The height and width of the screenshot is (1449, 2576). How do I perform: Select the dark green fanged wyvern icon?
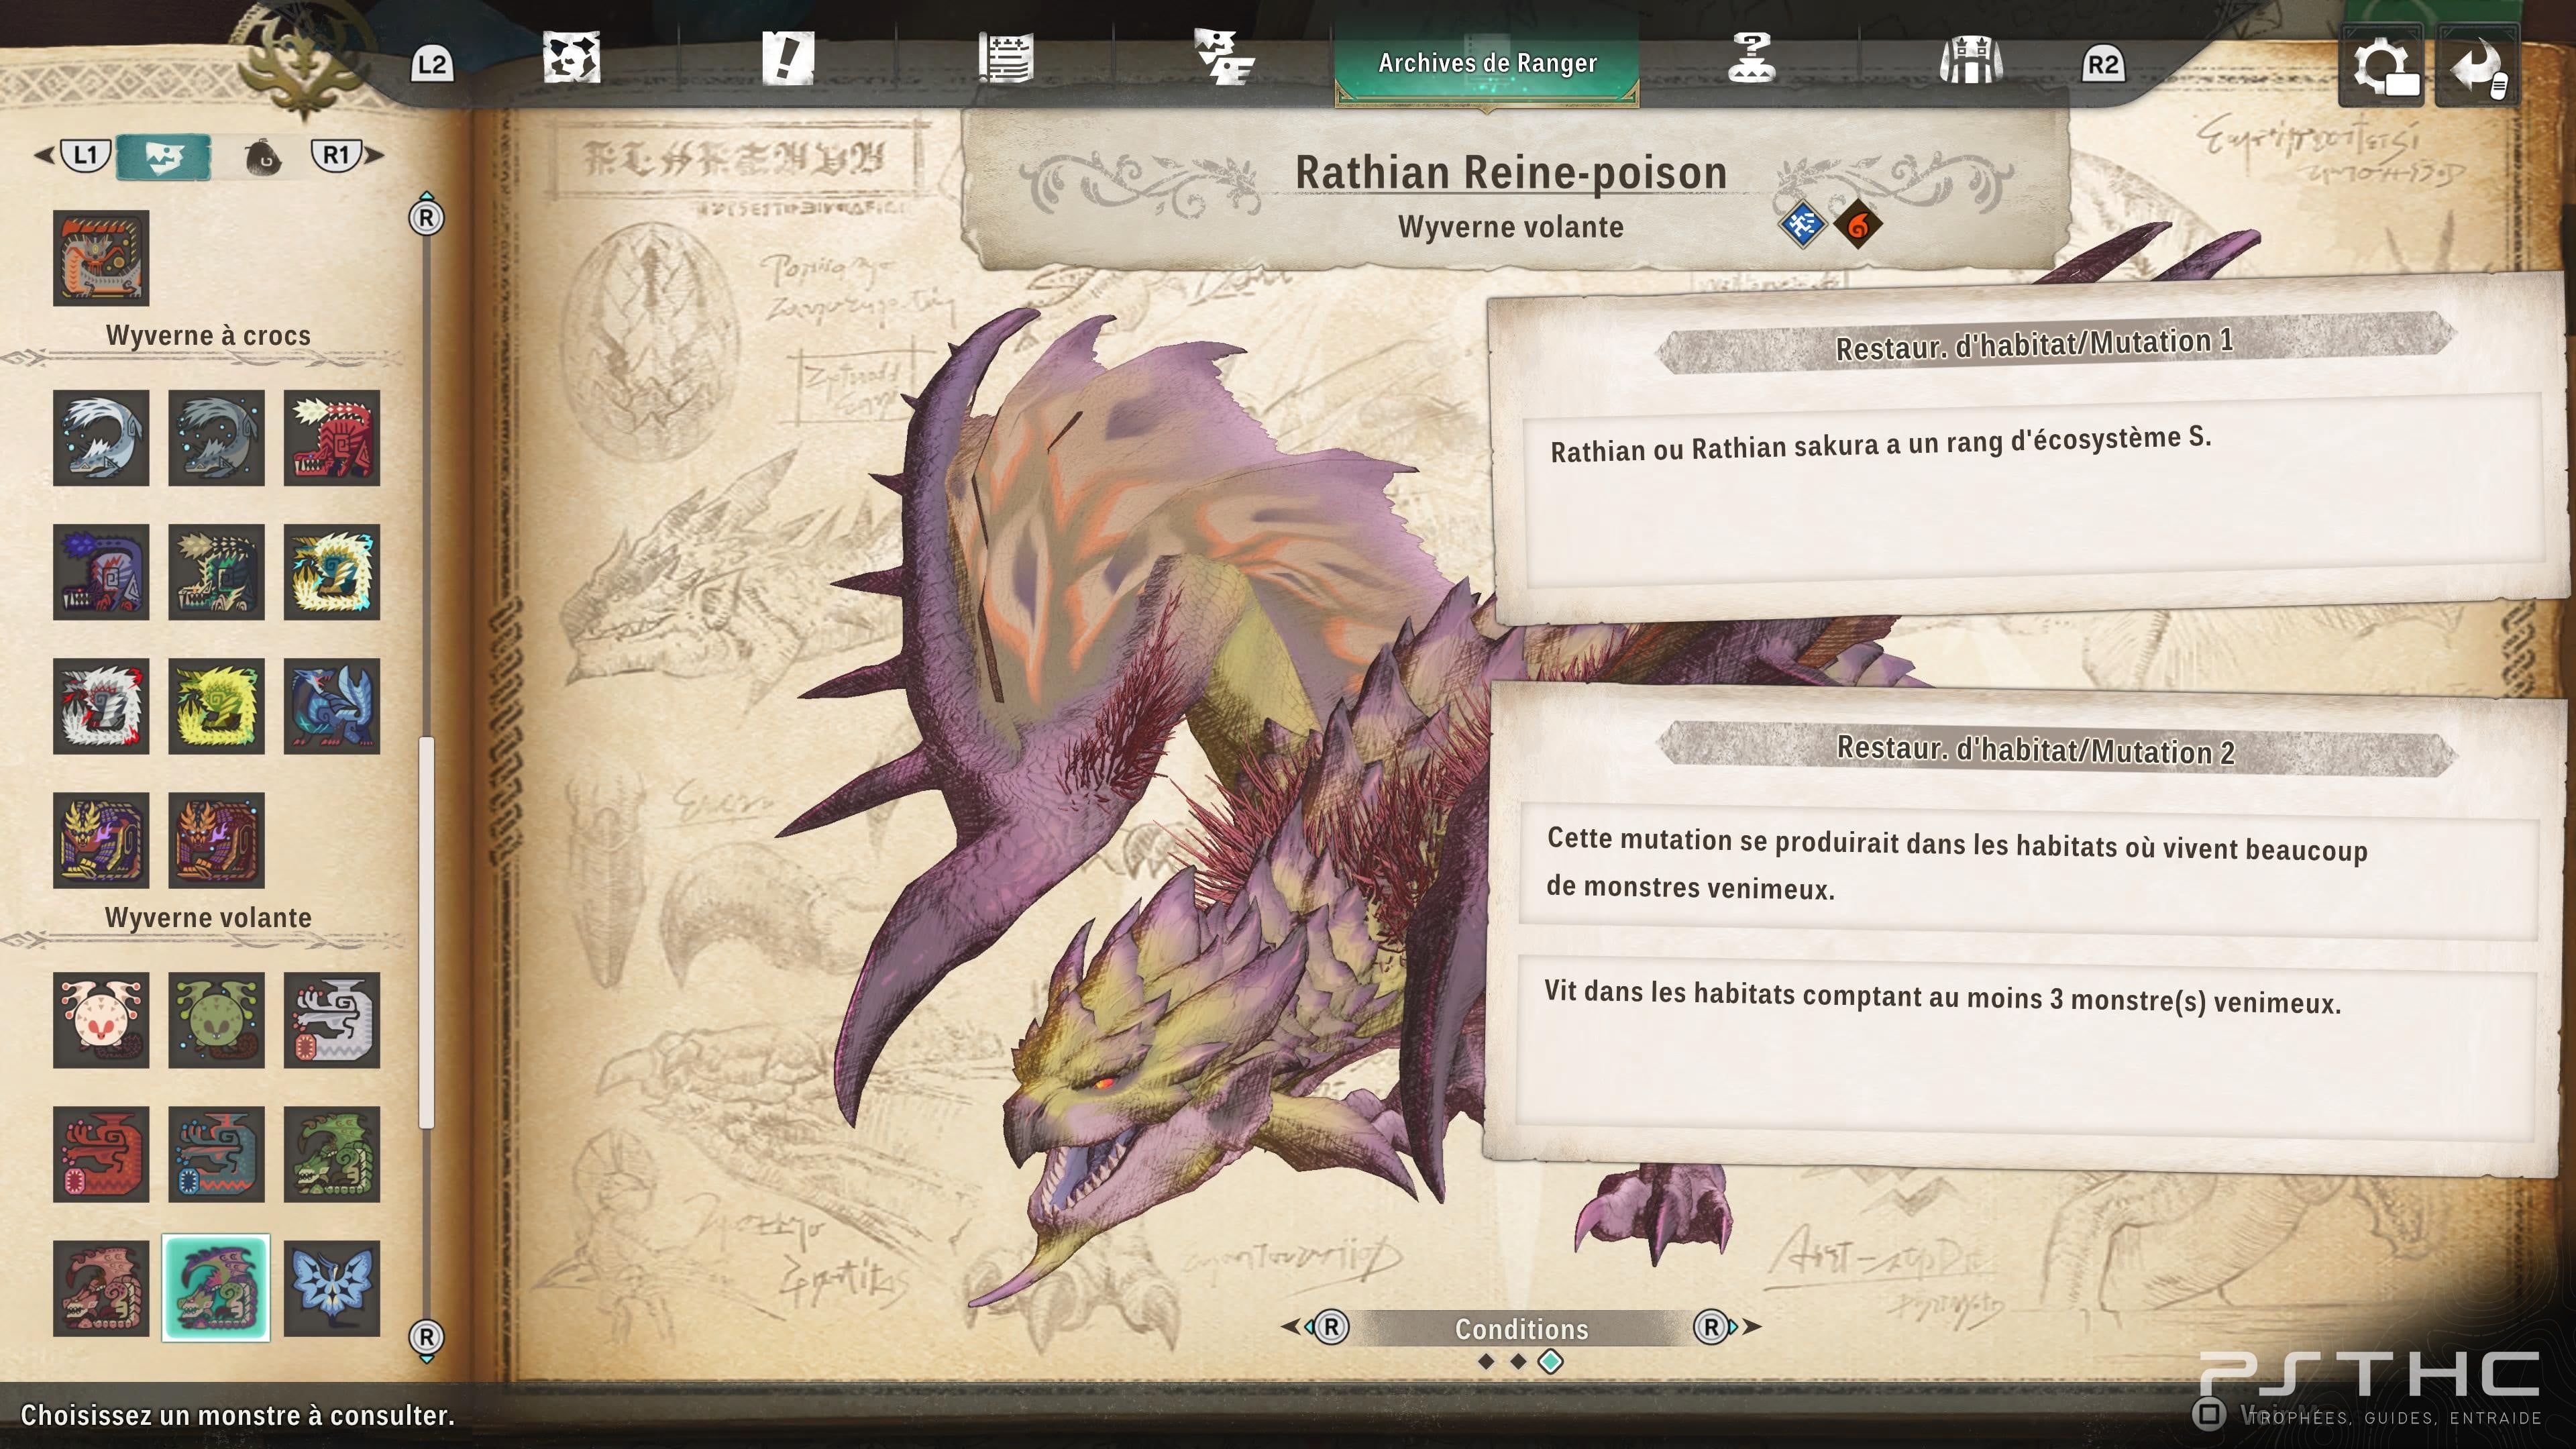point(216,572)
